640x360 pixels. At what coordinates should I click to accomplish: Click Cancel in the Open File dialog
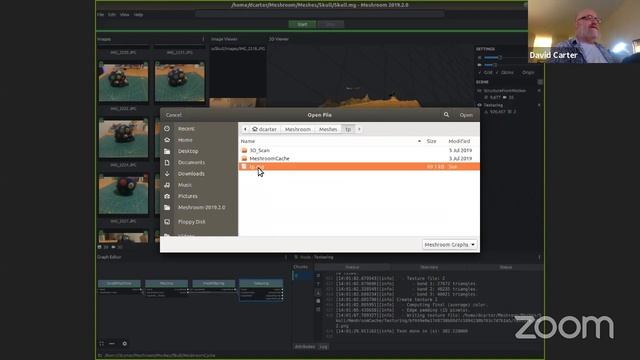tap(174, 115)
